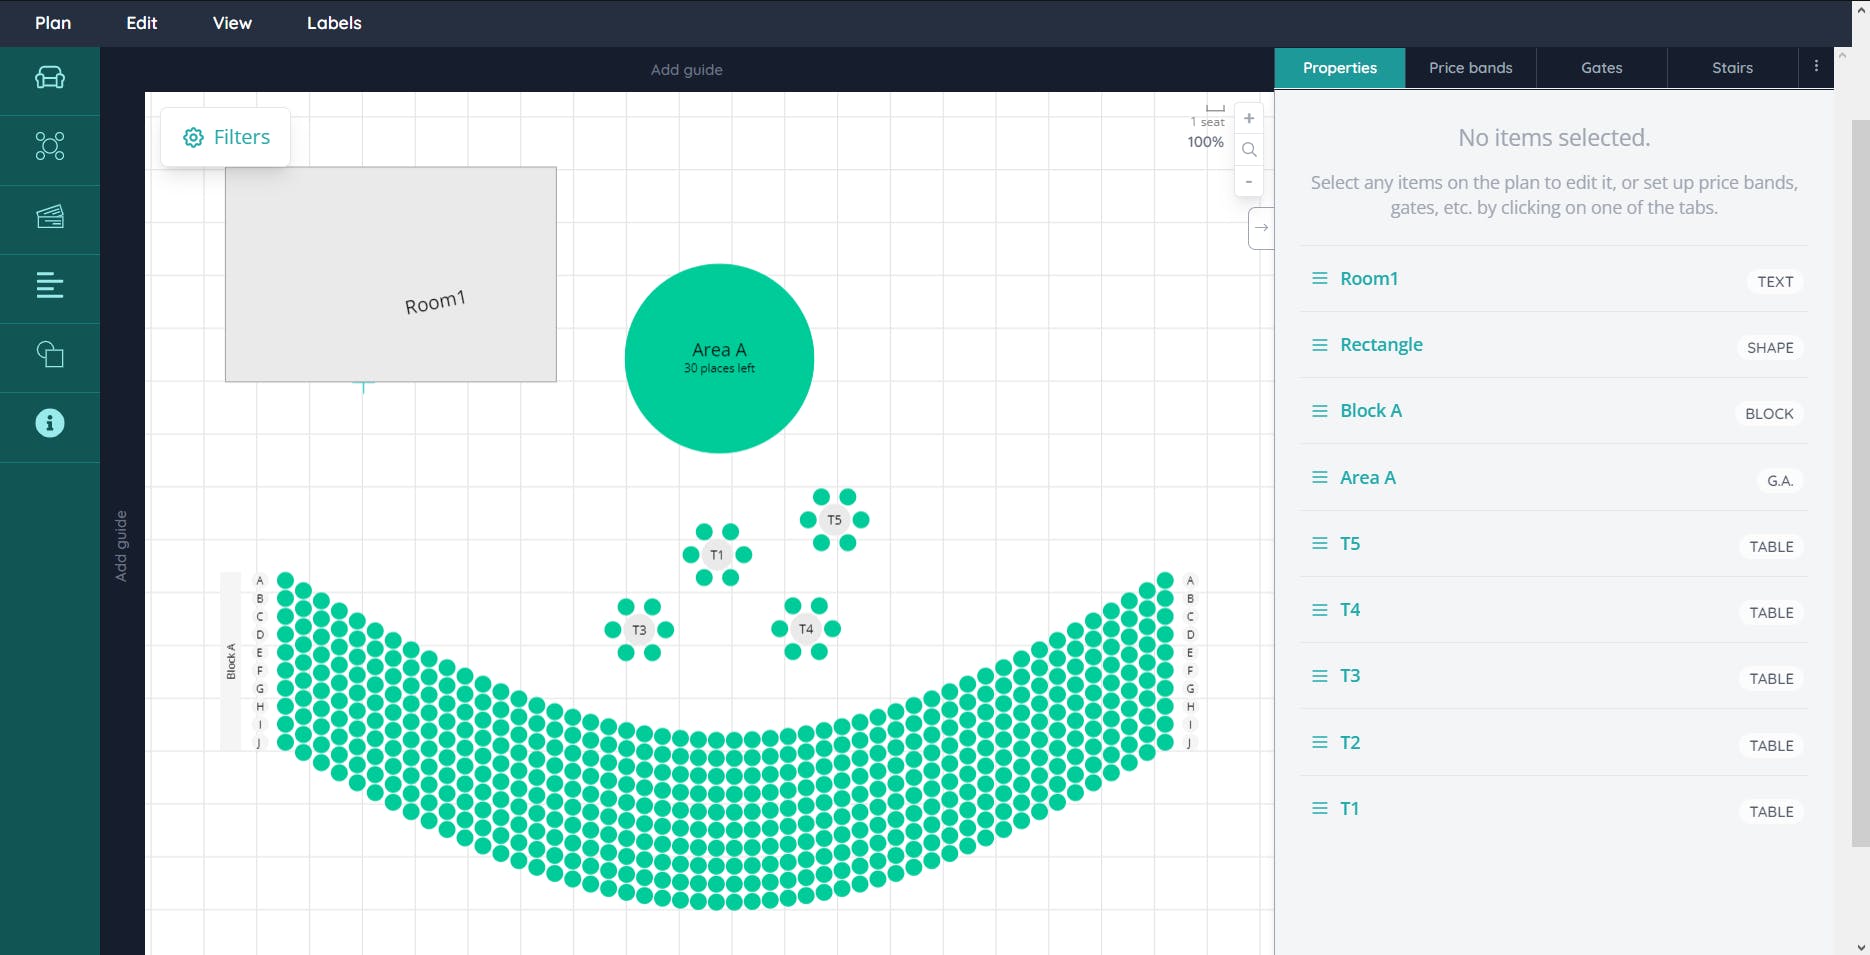Switch to the Price bands tab
The image size is (1870, 955).
(x=1470, y=68)
